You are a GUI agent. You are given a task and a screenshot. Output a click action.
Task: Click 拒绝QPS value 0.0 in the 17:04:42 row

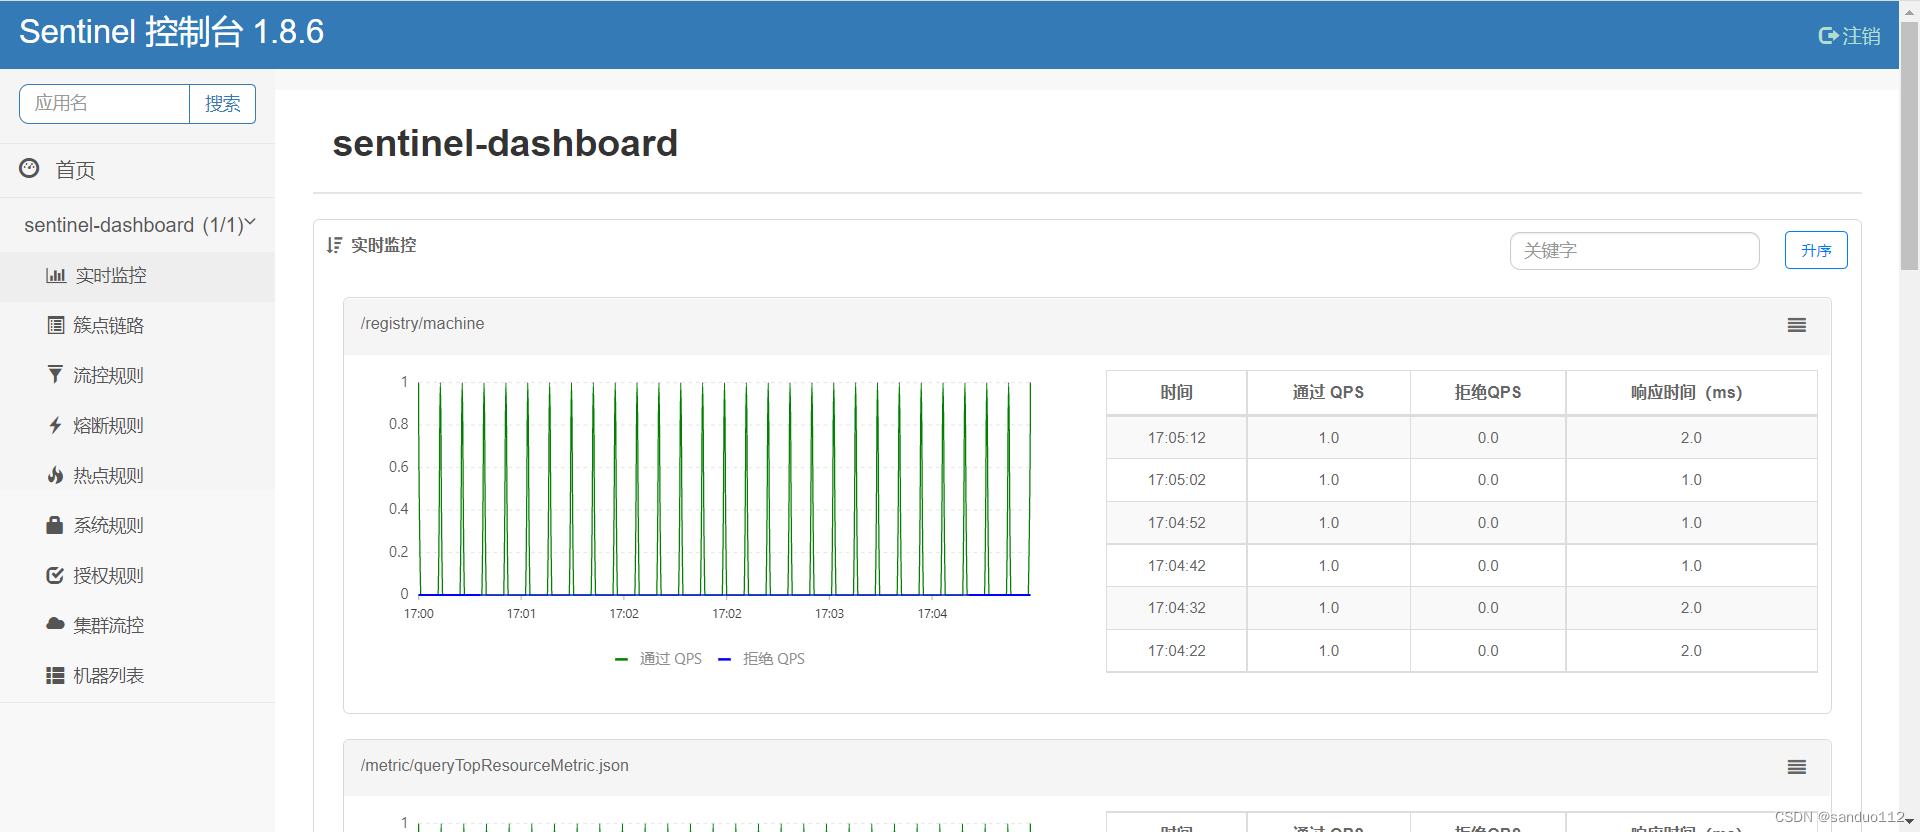point(1488,566)
